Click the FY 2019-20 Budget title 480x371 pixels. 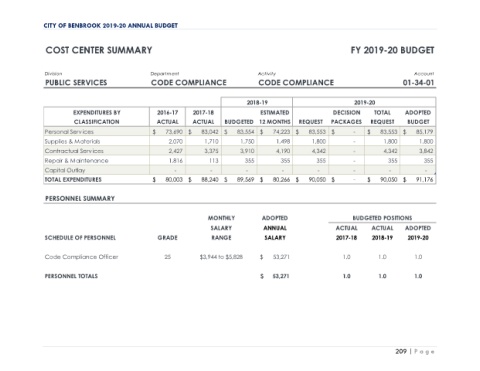(x=392, y=50)
